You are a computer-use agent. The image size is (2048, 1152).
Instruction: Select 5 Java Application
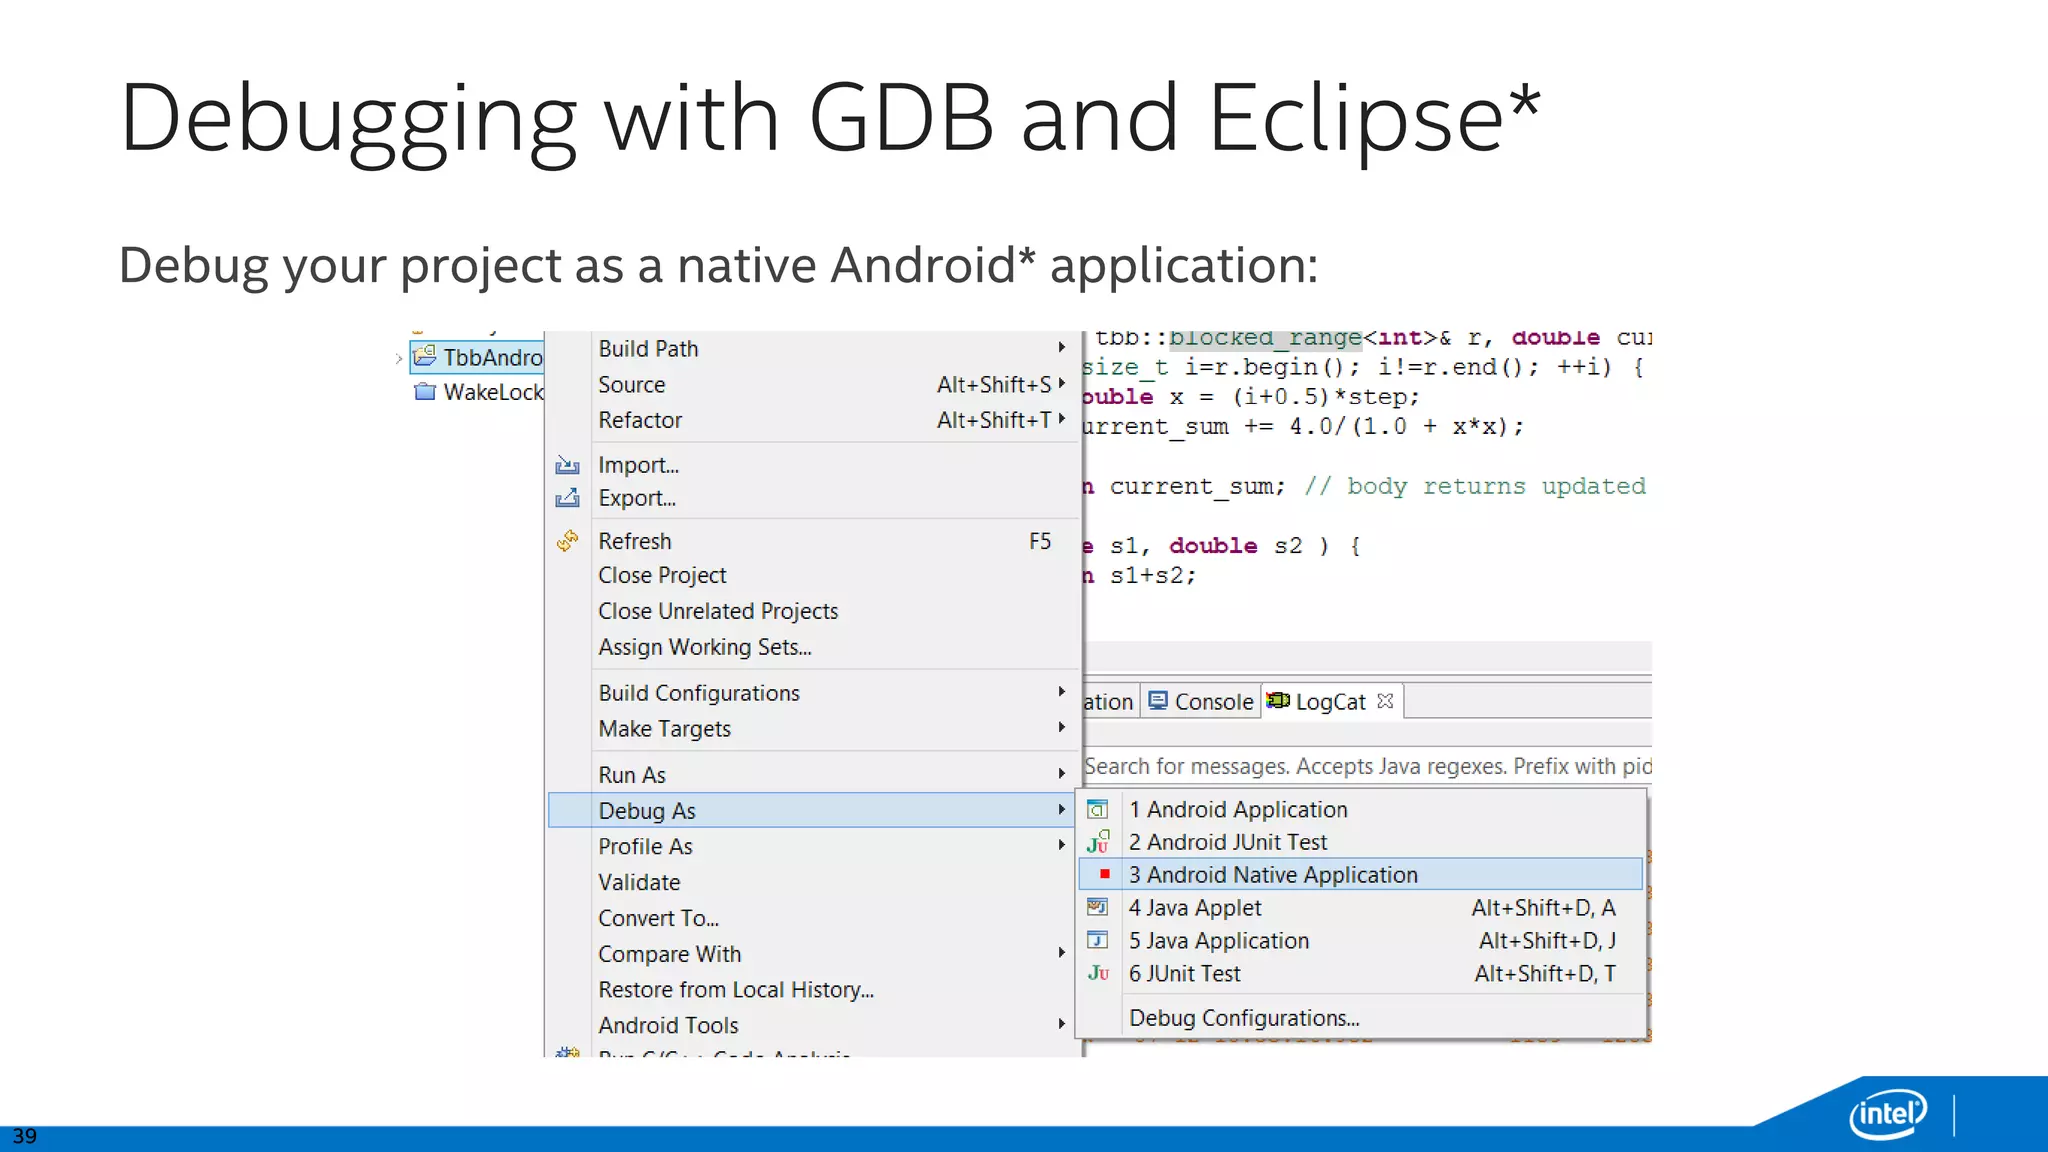click(1361, 940)
